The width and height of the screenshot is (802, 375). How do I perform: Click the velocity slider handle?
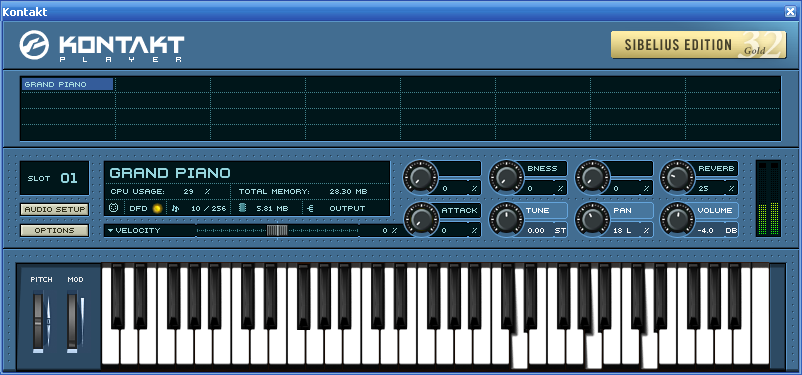tap(277, 230)
